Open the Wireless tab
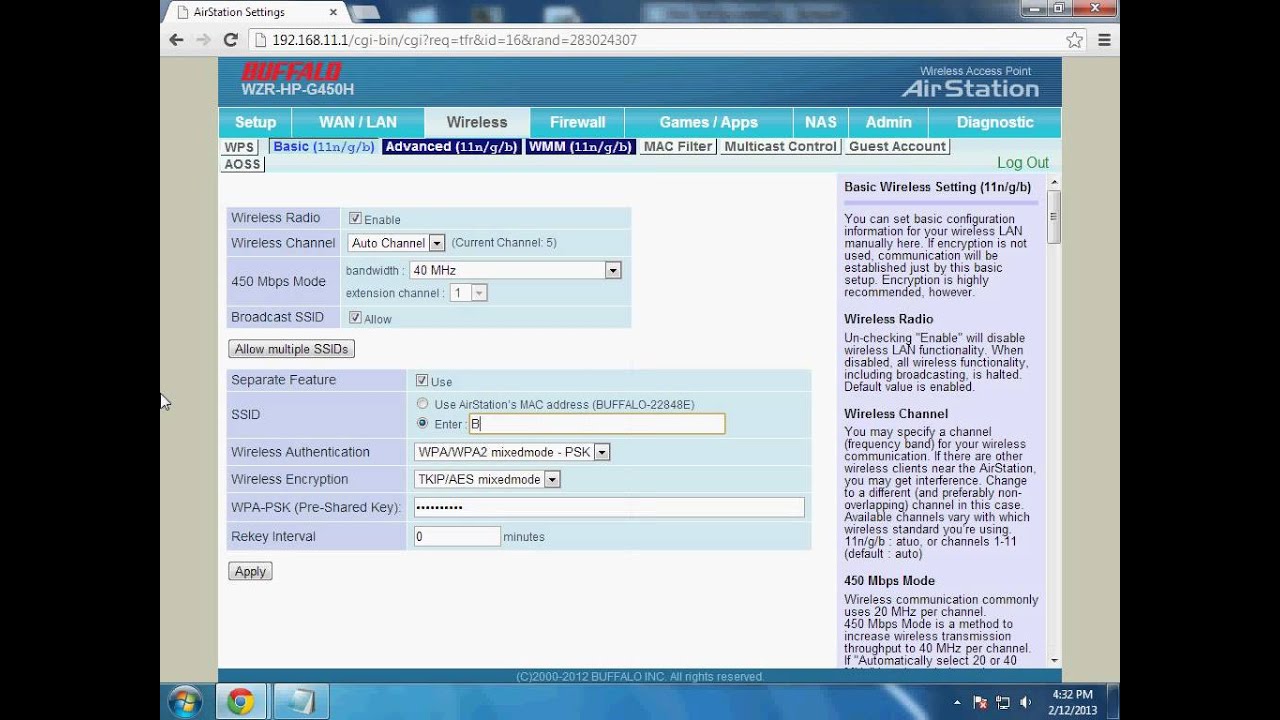1280x720 pixels. (x=477, y=122)
